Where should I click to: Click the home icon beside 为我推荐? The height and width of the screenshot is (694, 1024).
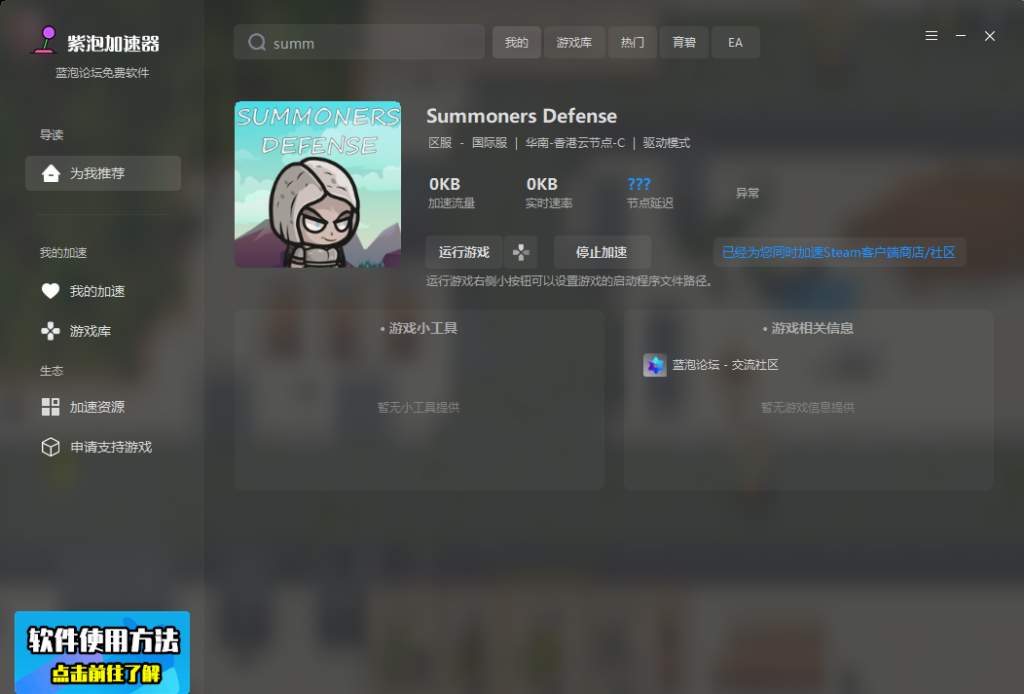[51, 173]
